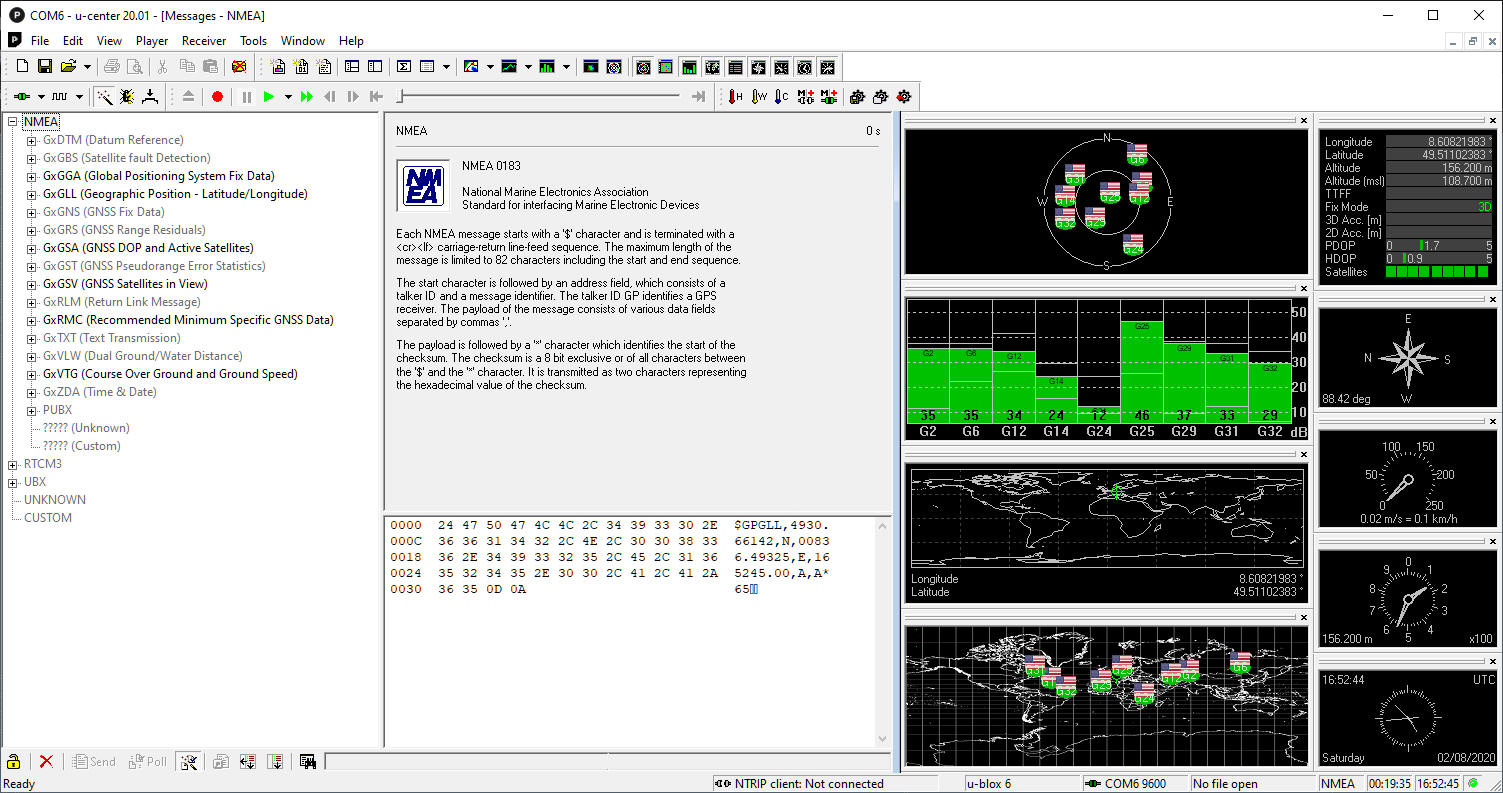The height and width of the screenshot is (793, 1503).
Task: Open the Binary Console icon
Action: 300,67
